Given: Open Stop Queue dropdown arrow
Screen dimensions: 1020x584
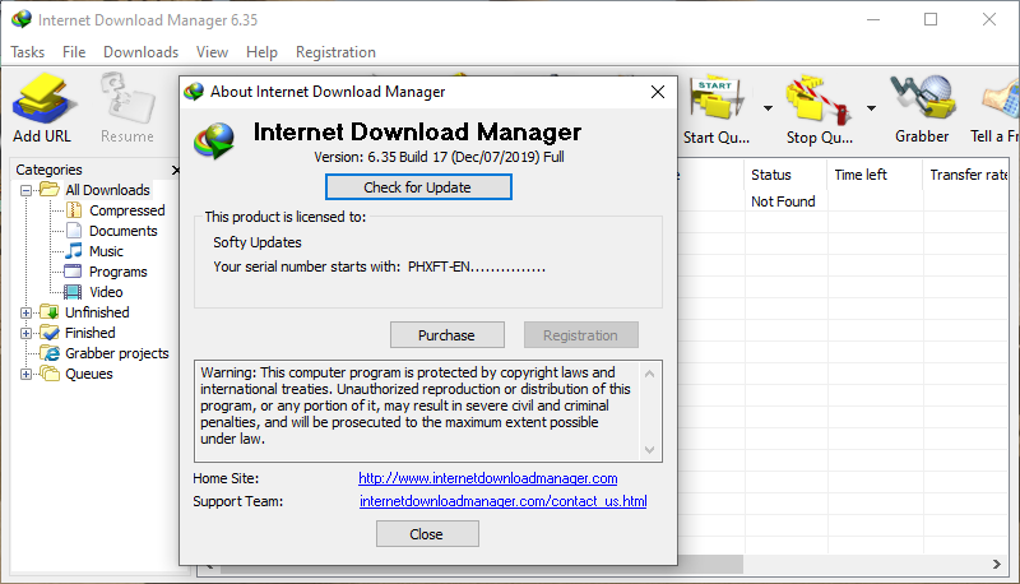Looking at the screenshot, I should (871, 108).
